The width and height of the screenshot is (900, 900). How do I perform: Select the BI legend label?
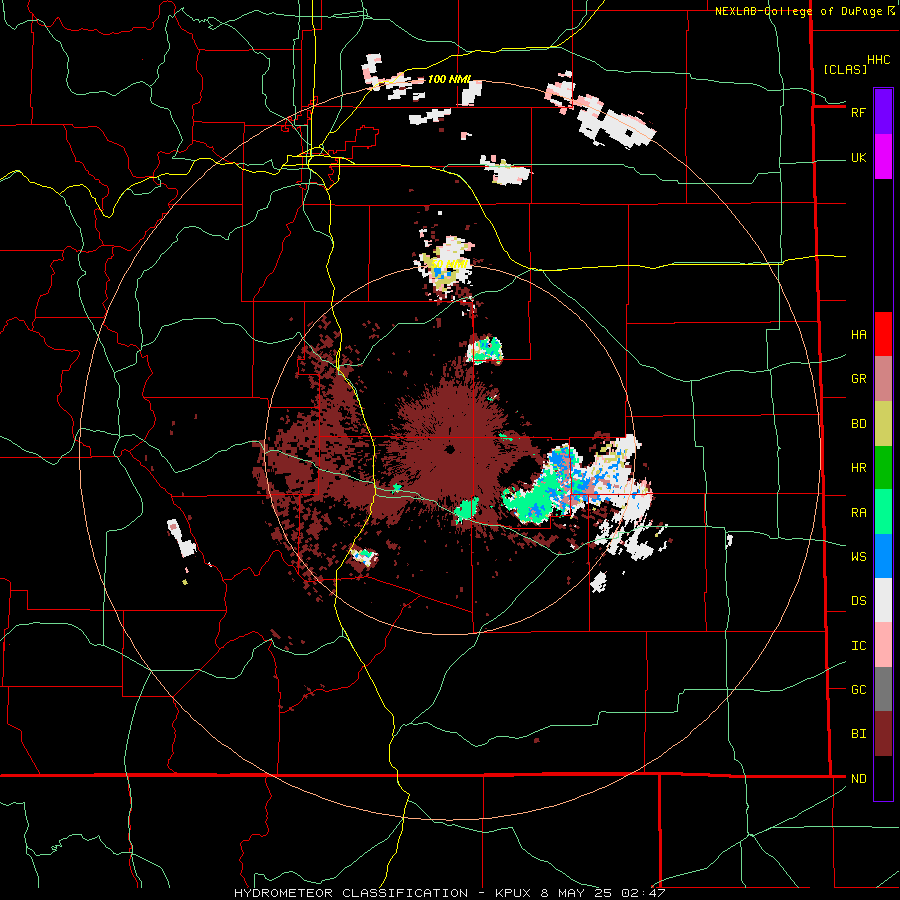pyautogui.click(x=858, y=734)
